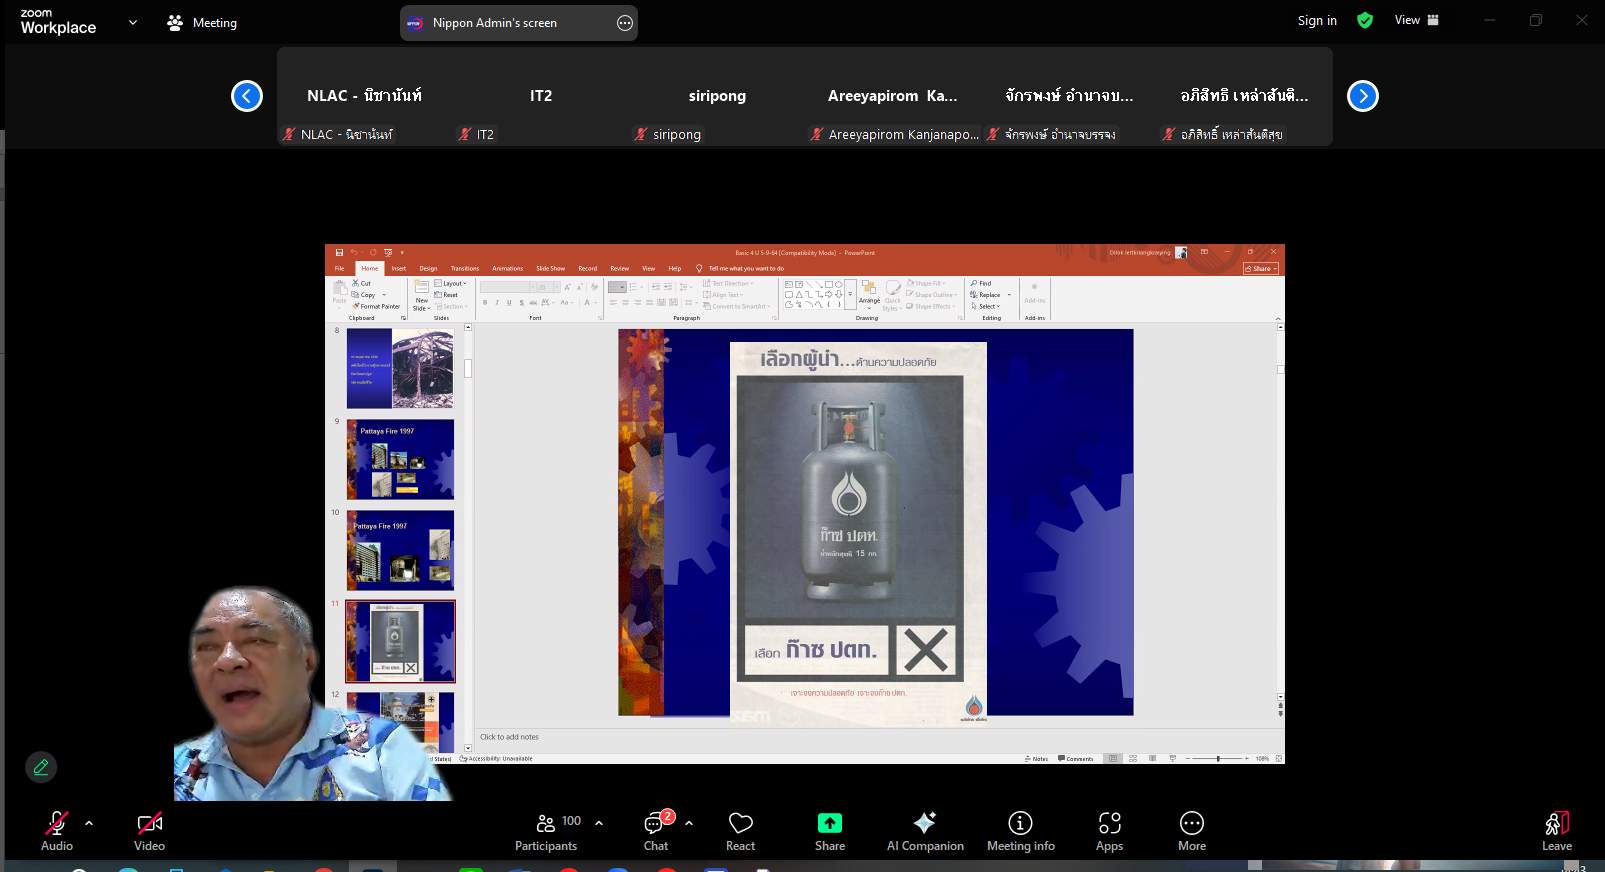
Task: Toggle Italic formatting in Font group
Action: (497, 302)
